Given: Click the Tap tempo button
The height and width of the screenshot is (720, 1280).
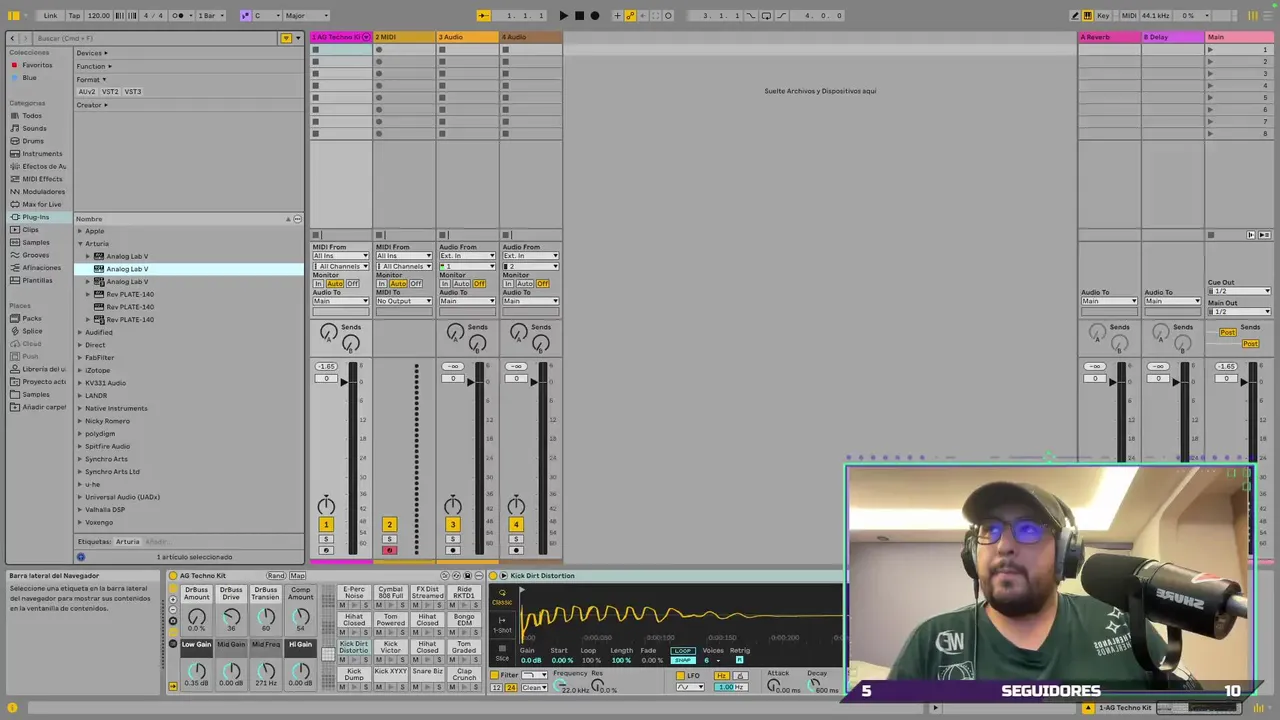Looking at the screenshot, I should (74, 15).
